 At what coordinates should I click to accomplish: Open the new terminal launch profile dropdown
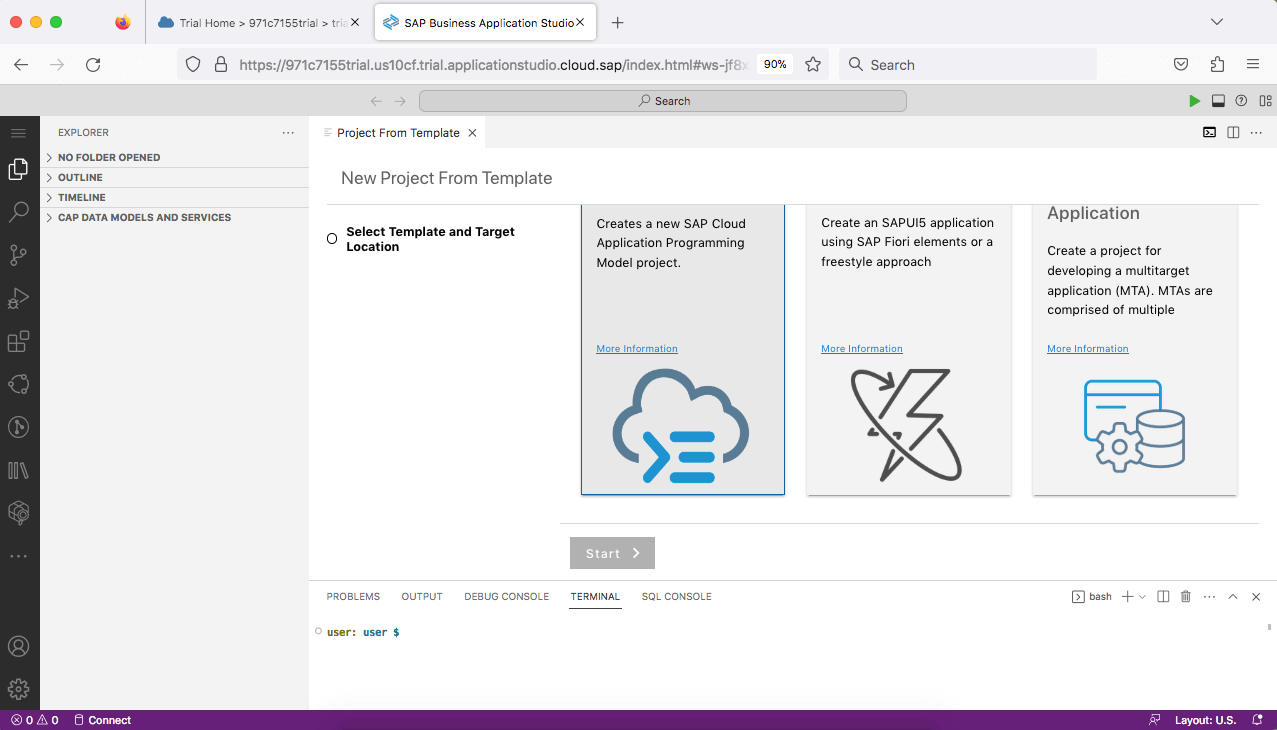pos(1142,597)
